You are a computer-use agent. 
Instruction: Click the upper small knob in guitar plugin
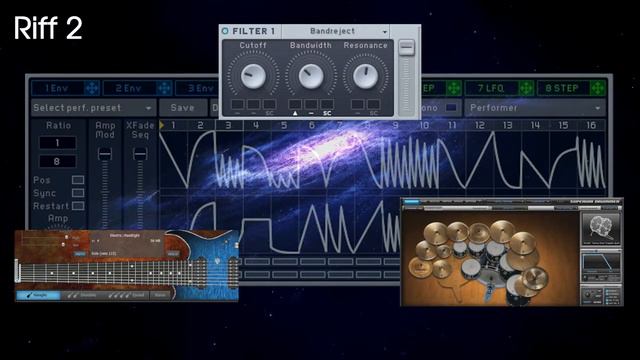point(67,237)
